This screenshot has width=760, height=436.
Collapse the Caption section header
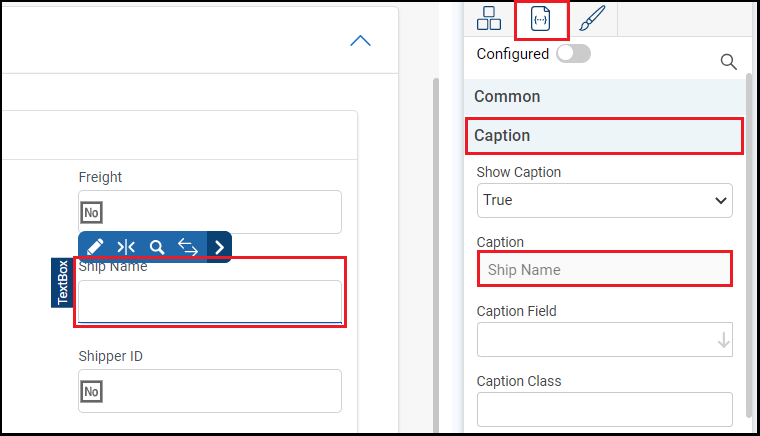[x=604, y=135]
